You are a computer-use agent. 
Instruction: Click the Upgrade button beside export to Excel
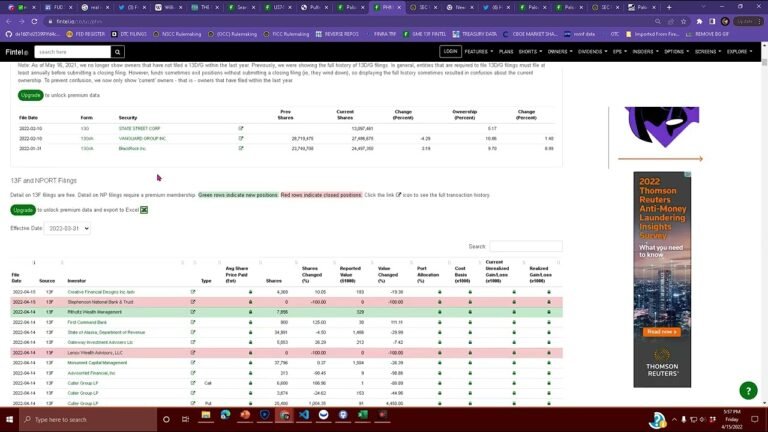[23, 210]
